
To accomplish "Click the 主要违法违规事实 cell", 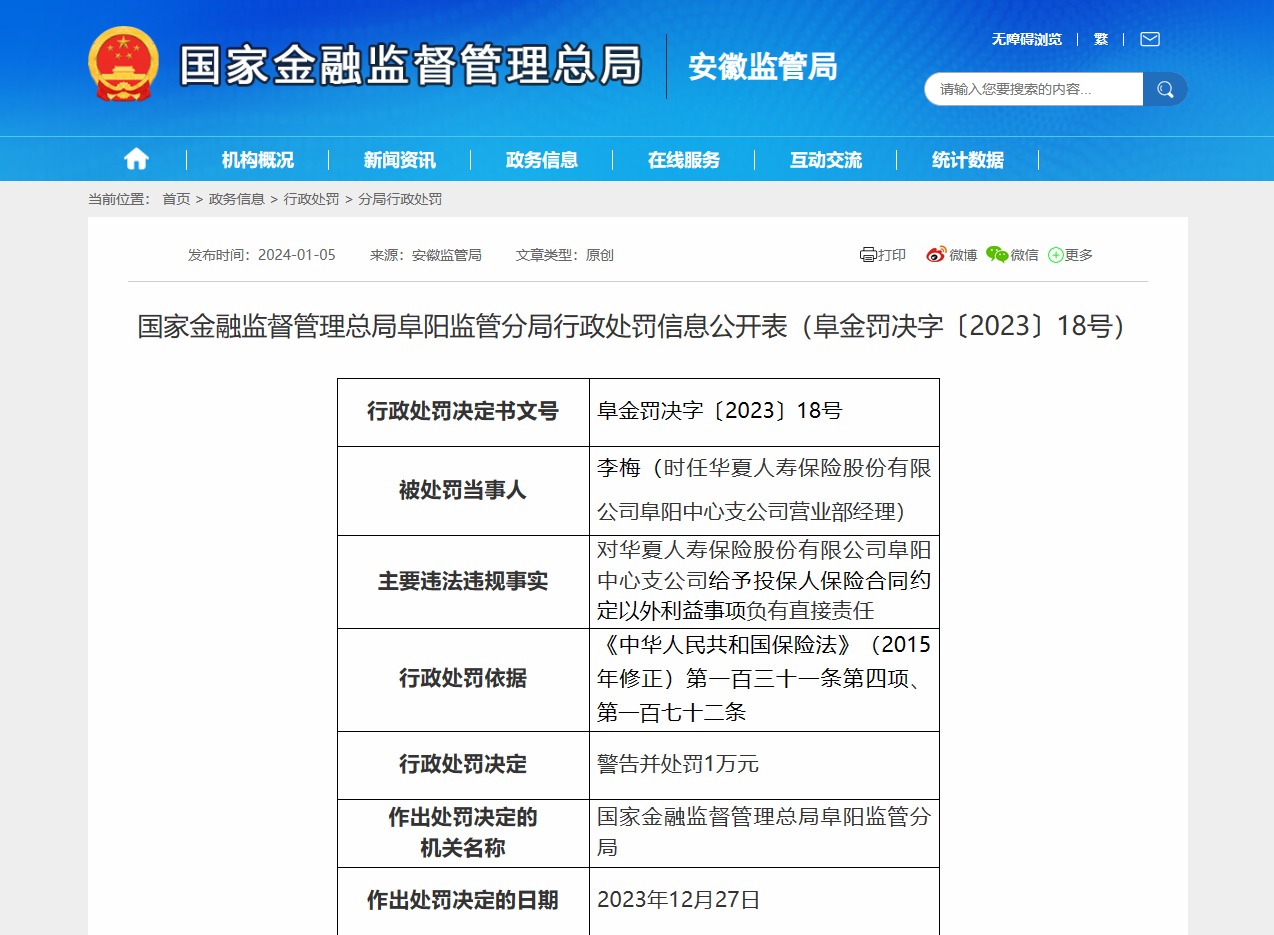I will [463, 582].
